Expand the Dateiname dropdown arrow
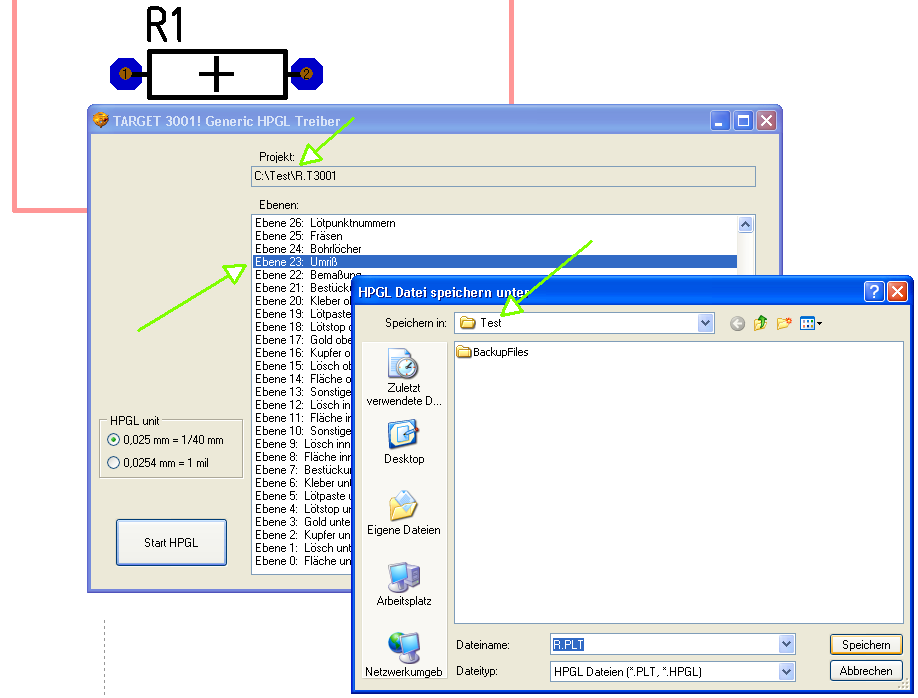The width and height of the screenshot is (918, 698). point(786,645)
